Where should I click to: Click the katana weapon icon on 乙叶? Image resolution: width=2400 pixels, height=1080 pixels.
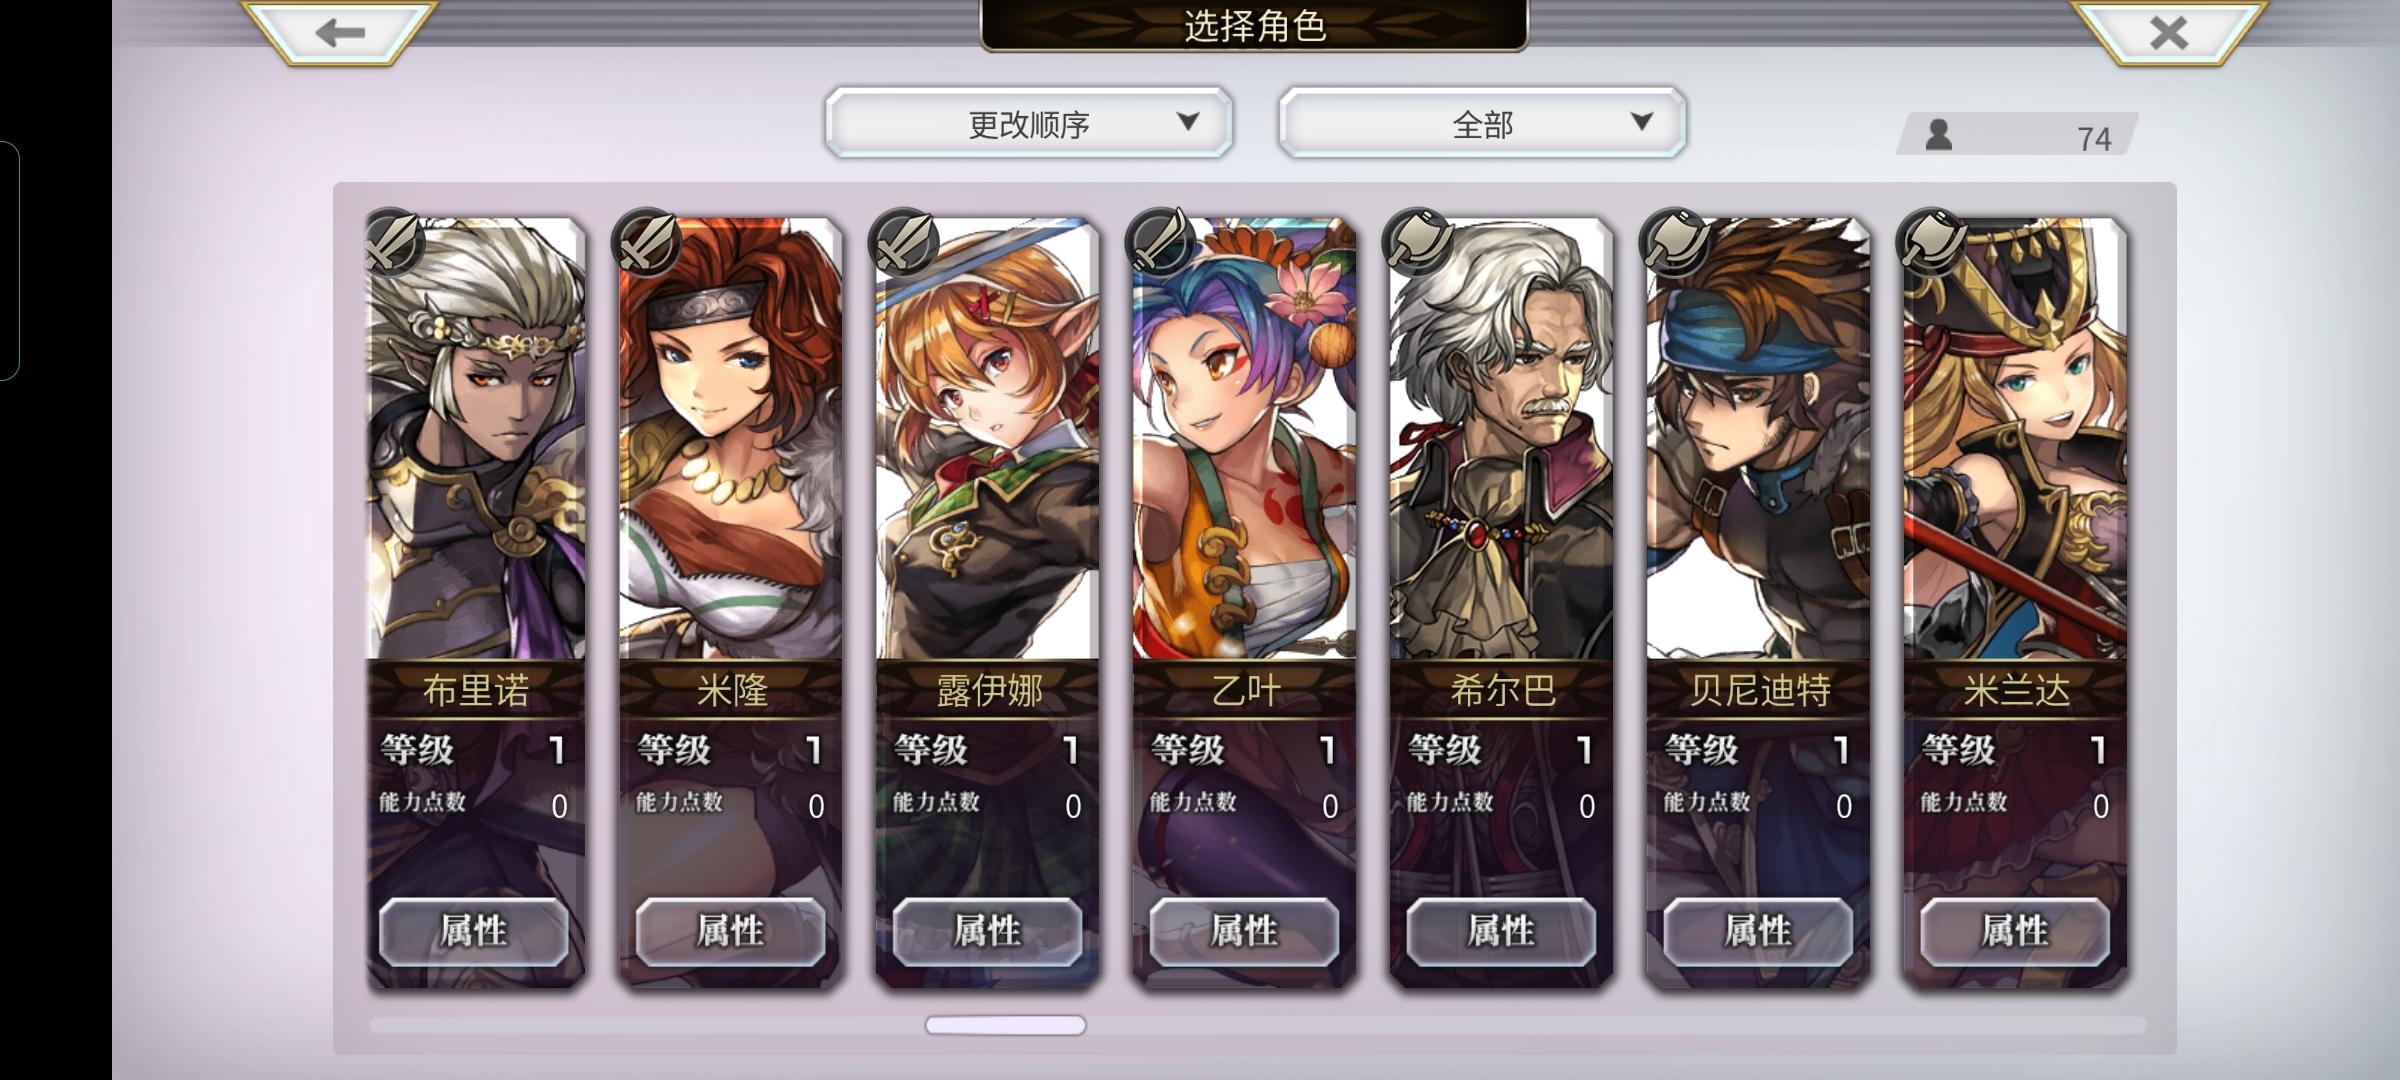pos(1162,243)
